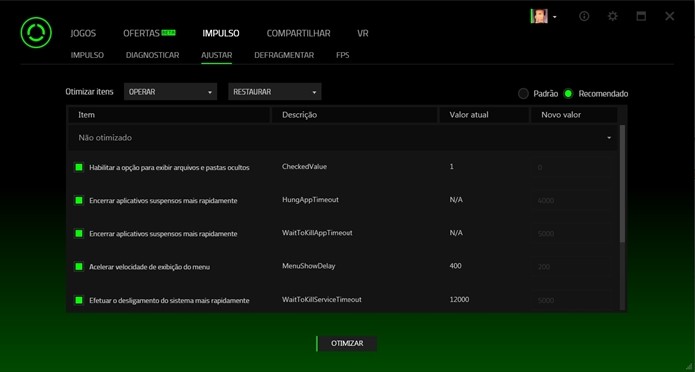Click the Otimizar itens label
Screen dimensions: 695x372
coord(89,92)
